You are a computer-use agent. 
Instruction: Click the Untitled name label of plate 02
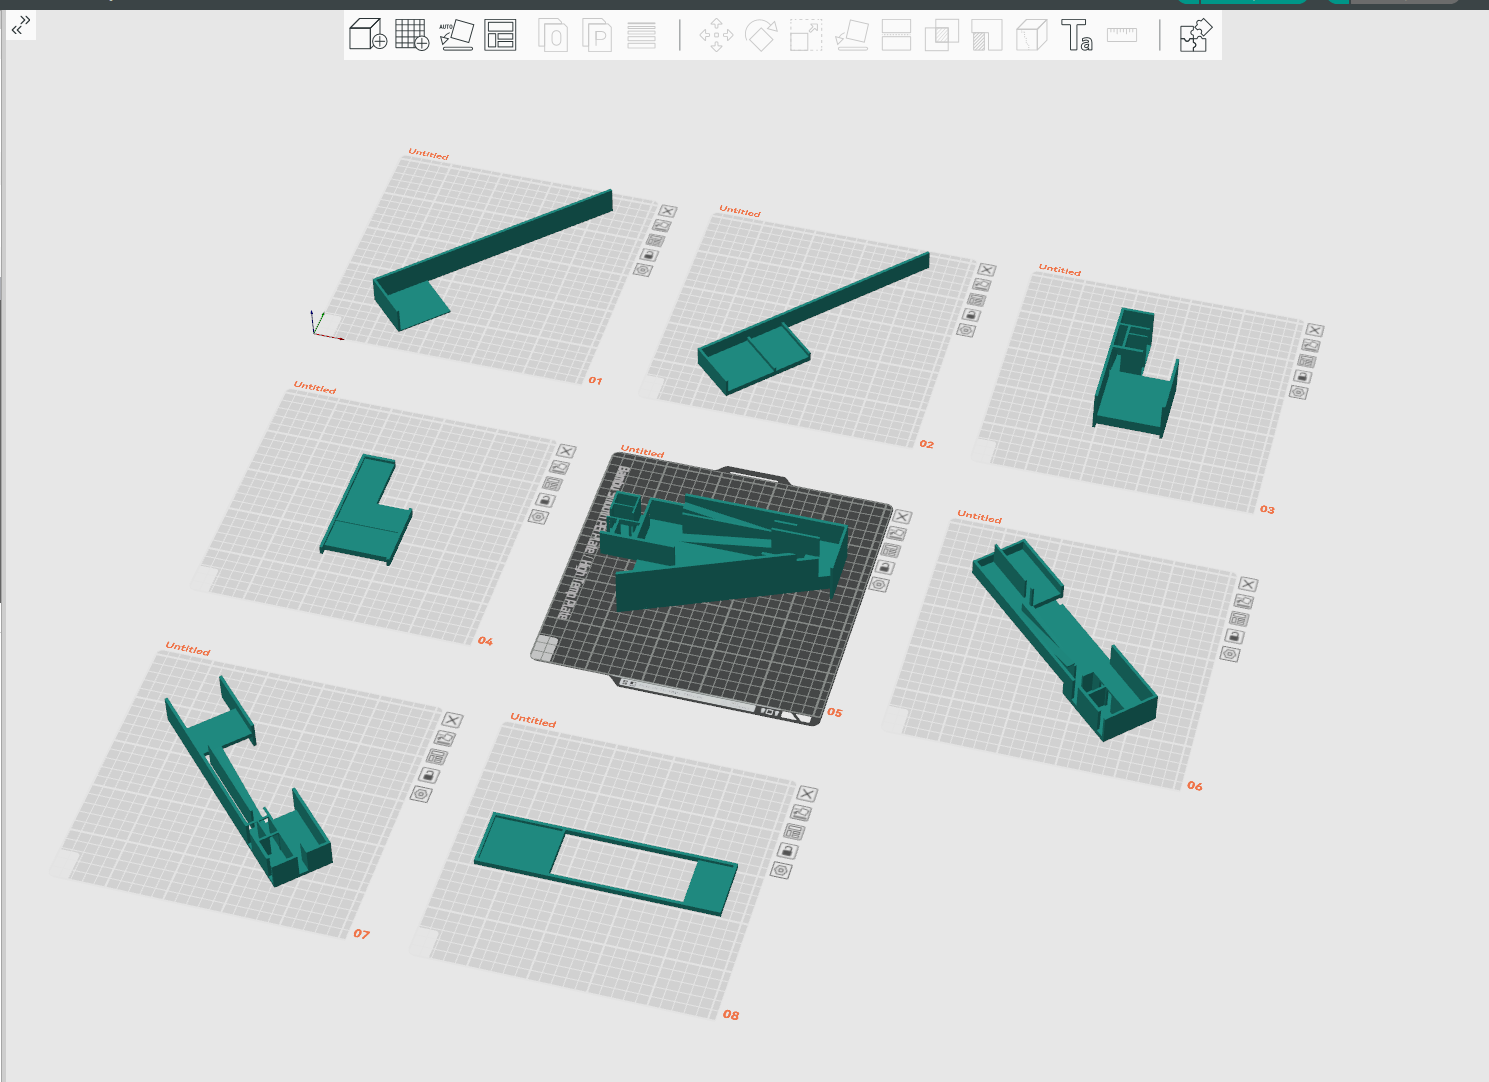(740, 211)
